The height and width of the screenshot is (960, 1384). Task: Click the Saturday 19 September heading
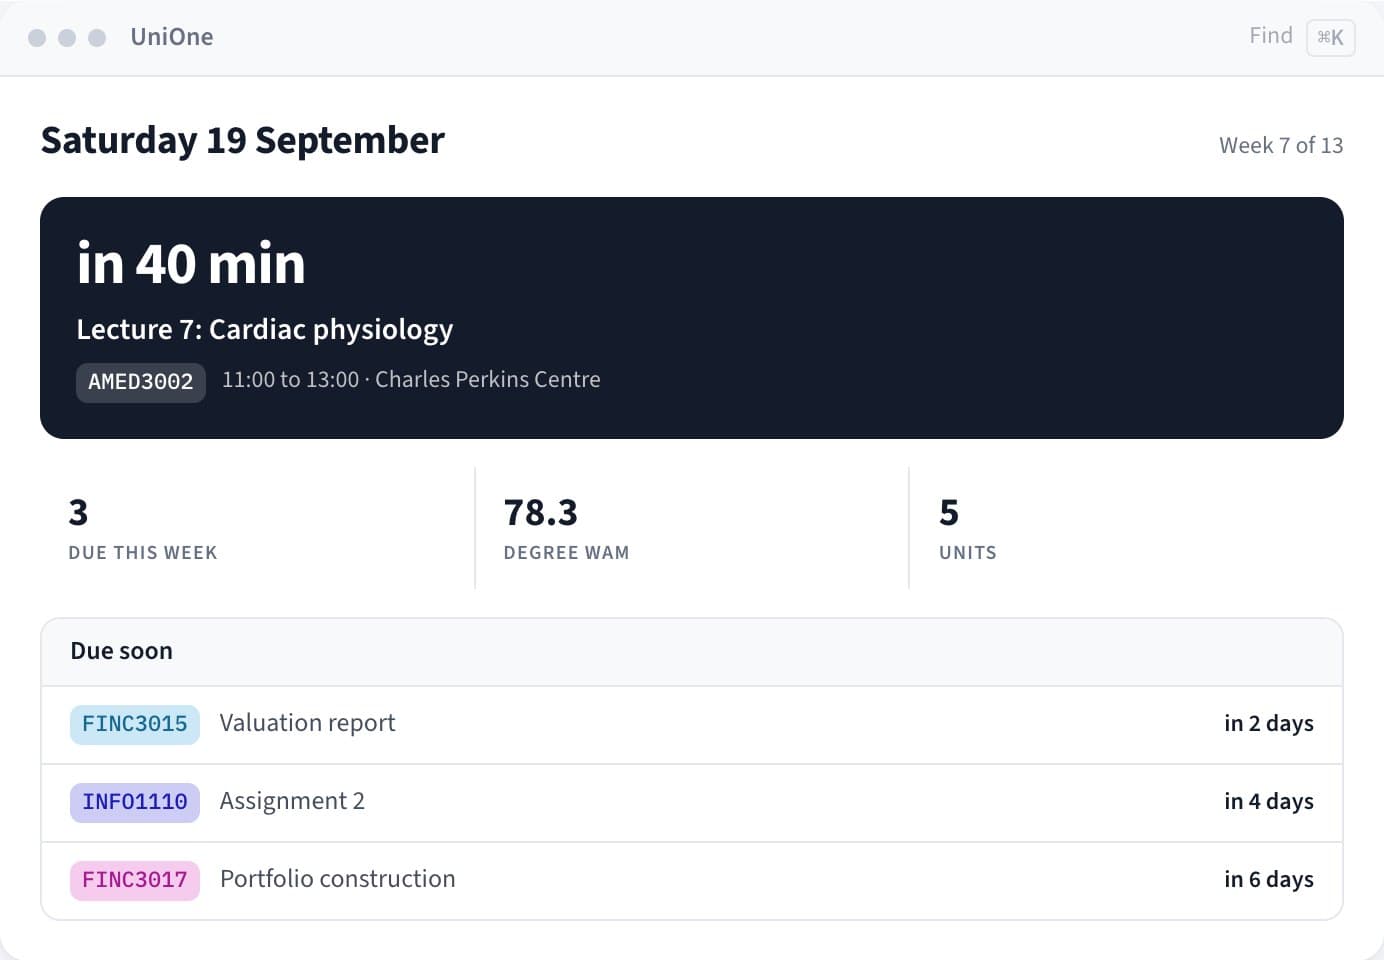point(243,141)
